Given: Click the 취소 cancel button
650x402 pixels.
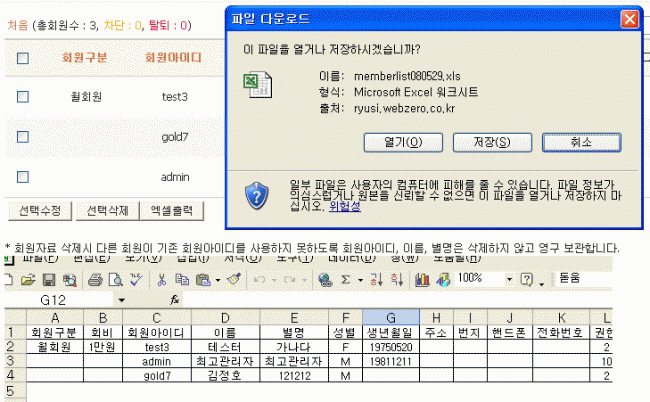Looking at the screenshot, I should click(x=581, y=143).
